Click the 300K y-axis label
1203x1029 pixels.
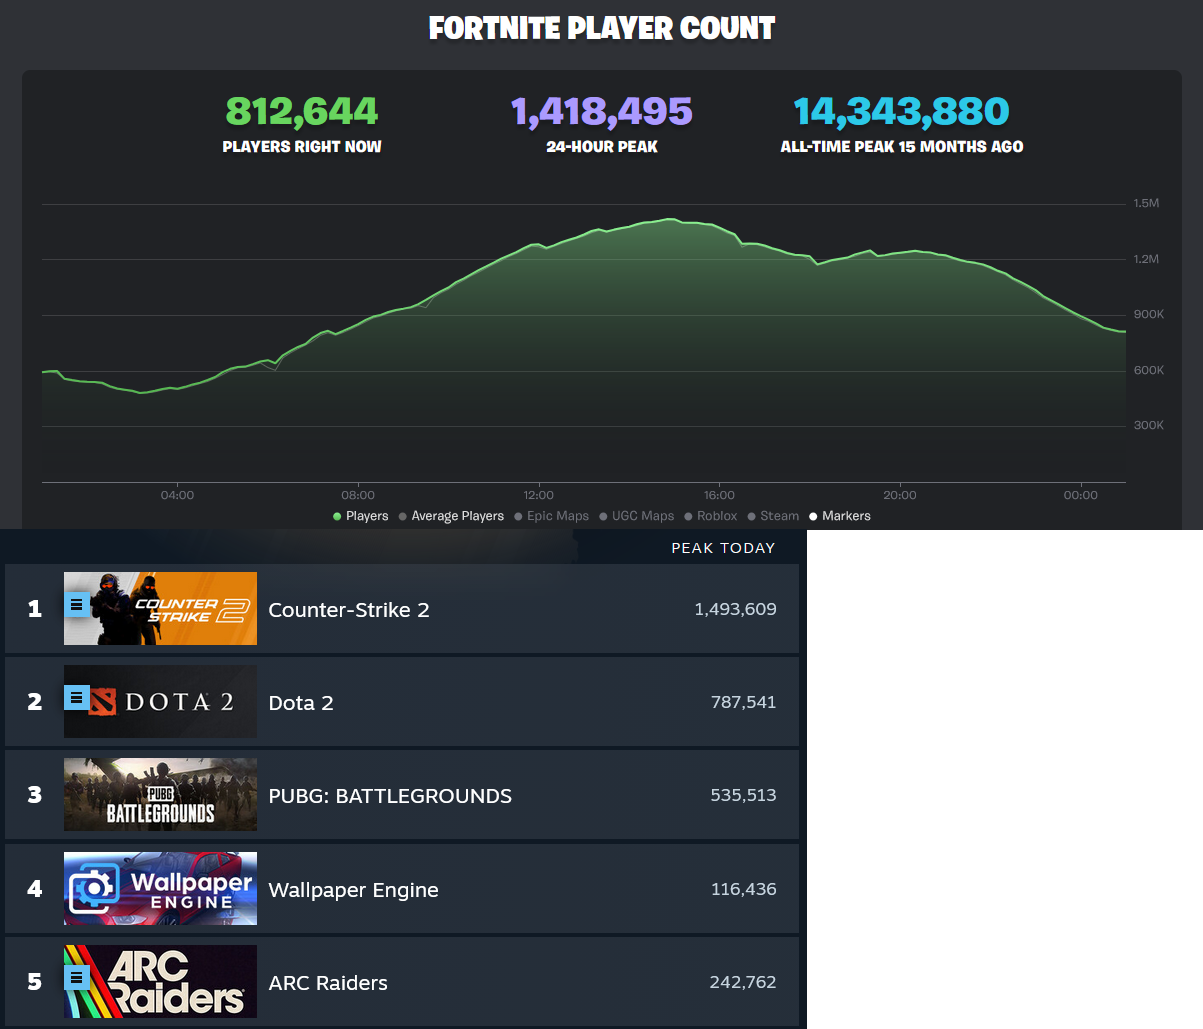pyautogui.click(x=1148, y=425)
